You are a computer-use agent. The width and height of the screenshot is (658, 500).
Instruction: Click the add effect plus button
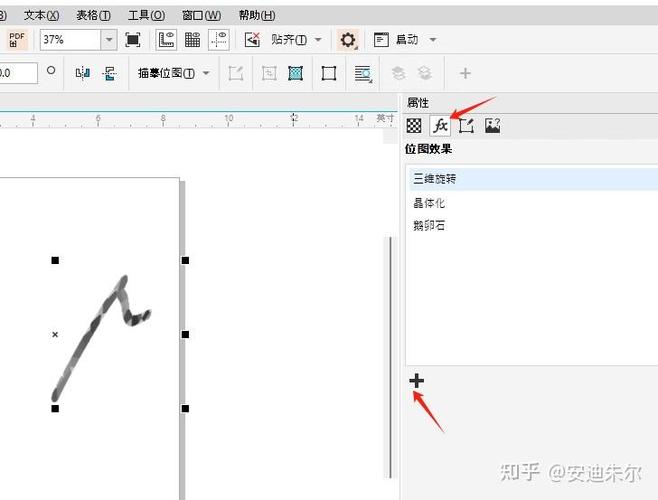point(417,381)
